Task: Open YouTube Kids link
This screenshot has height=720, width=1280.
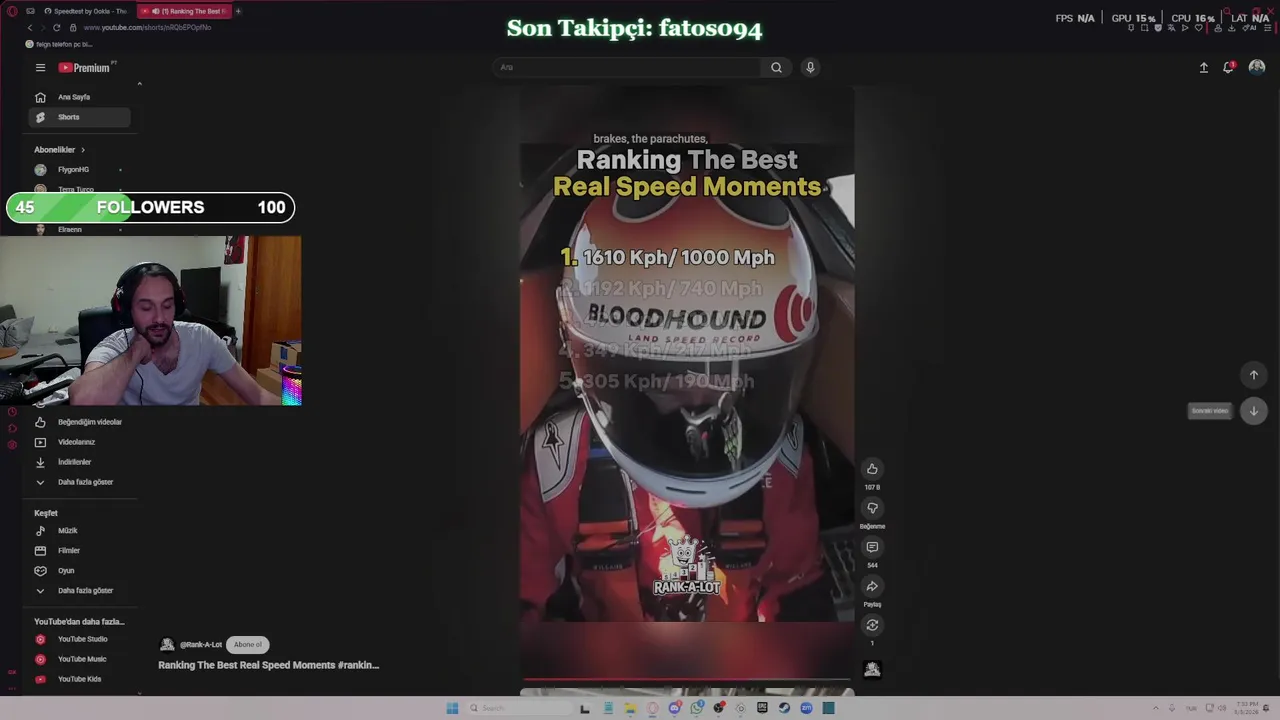Action: coord(80,679)
